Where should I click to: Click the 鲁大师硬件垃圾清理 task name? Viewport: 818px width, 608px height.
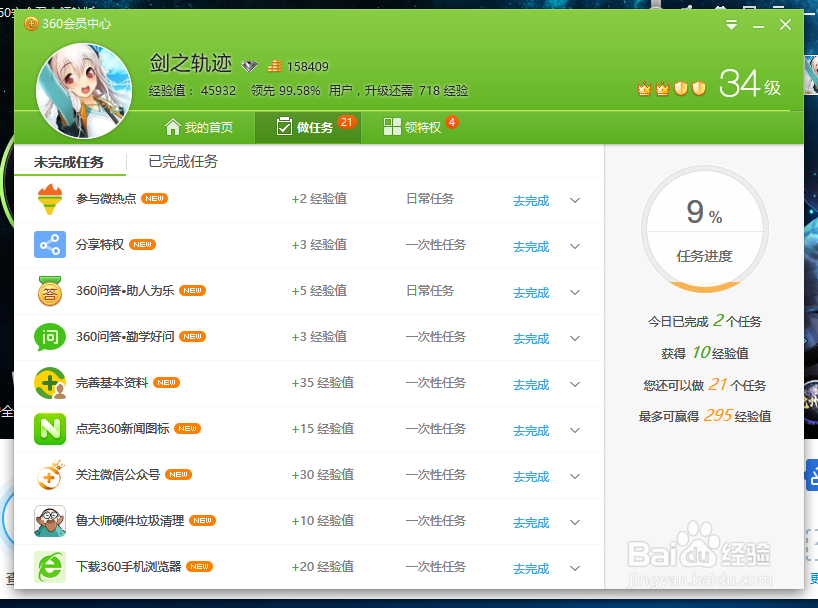click(x=130, y=520)
